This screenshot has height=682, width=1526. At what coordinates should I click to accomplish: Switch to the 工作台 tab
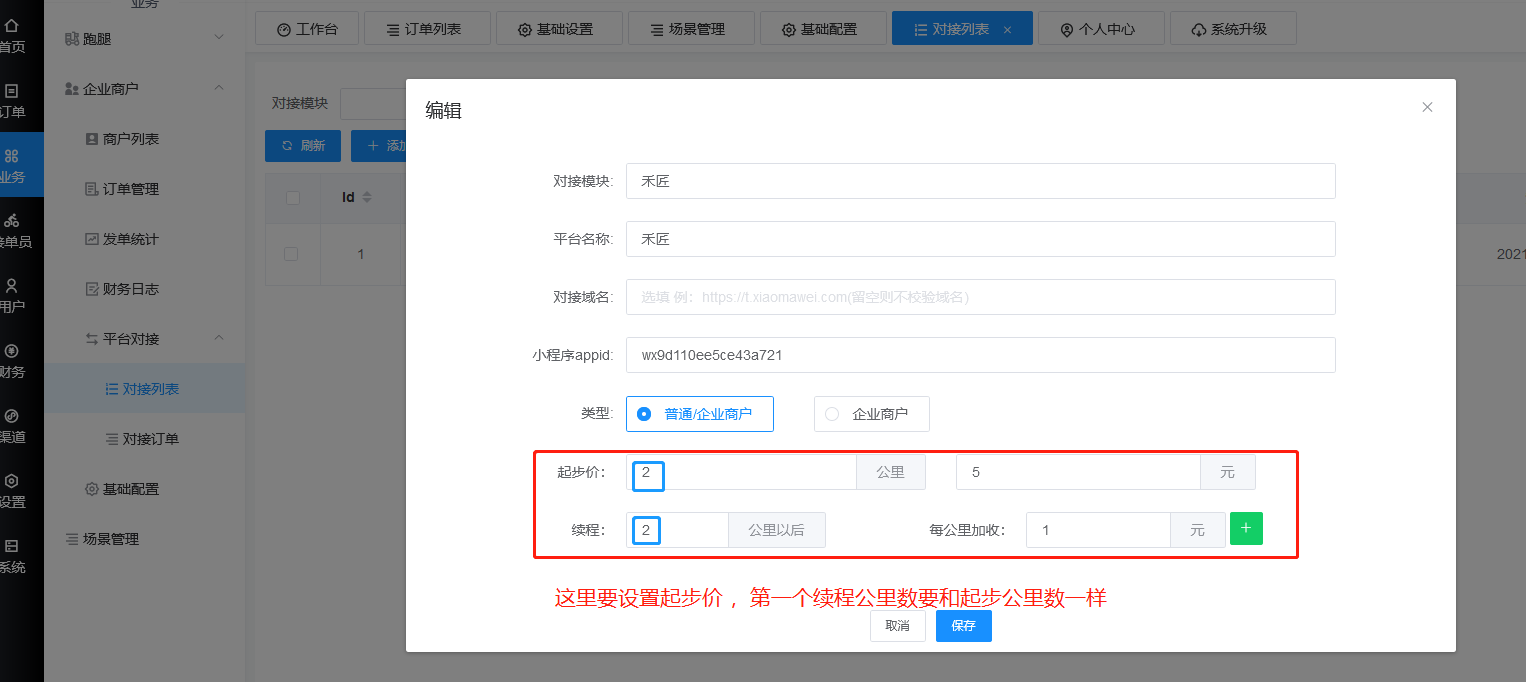click(x=306, y=29)
